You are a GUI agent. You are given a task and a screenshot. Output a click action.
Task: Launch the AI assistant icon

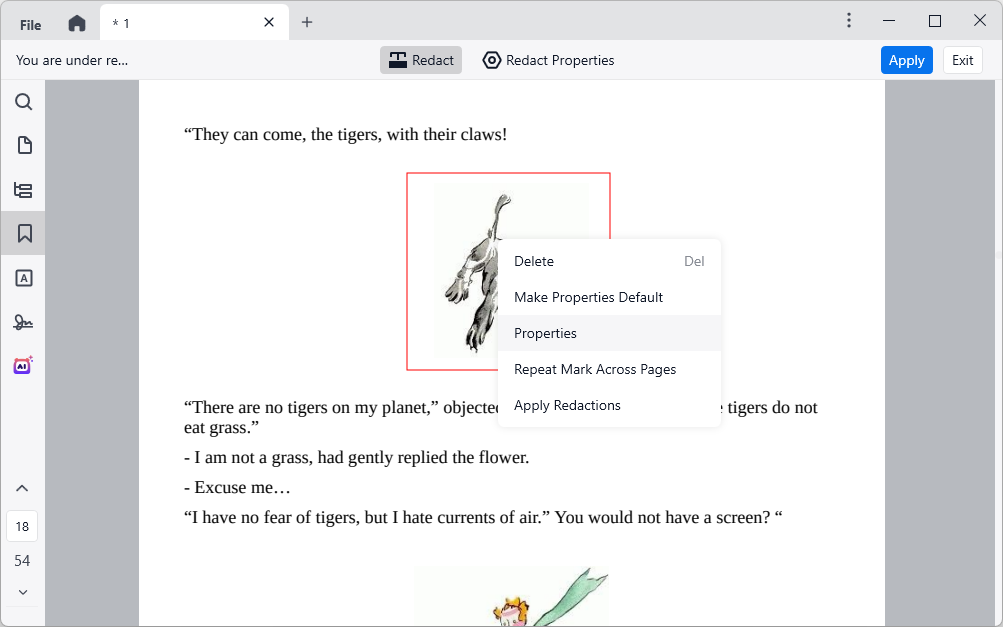(23, 366)
